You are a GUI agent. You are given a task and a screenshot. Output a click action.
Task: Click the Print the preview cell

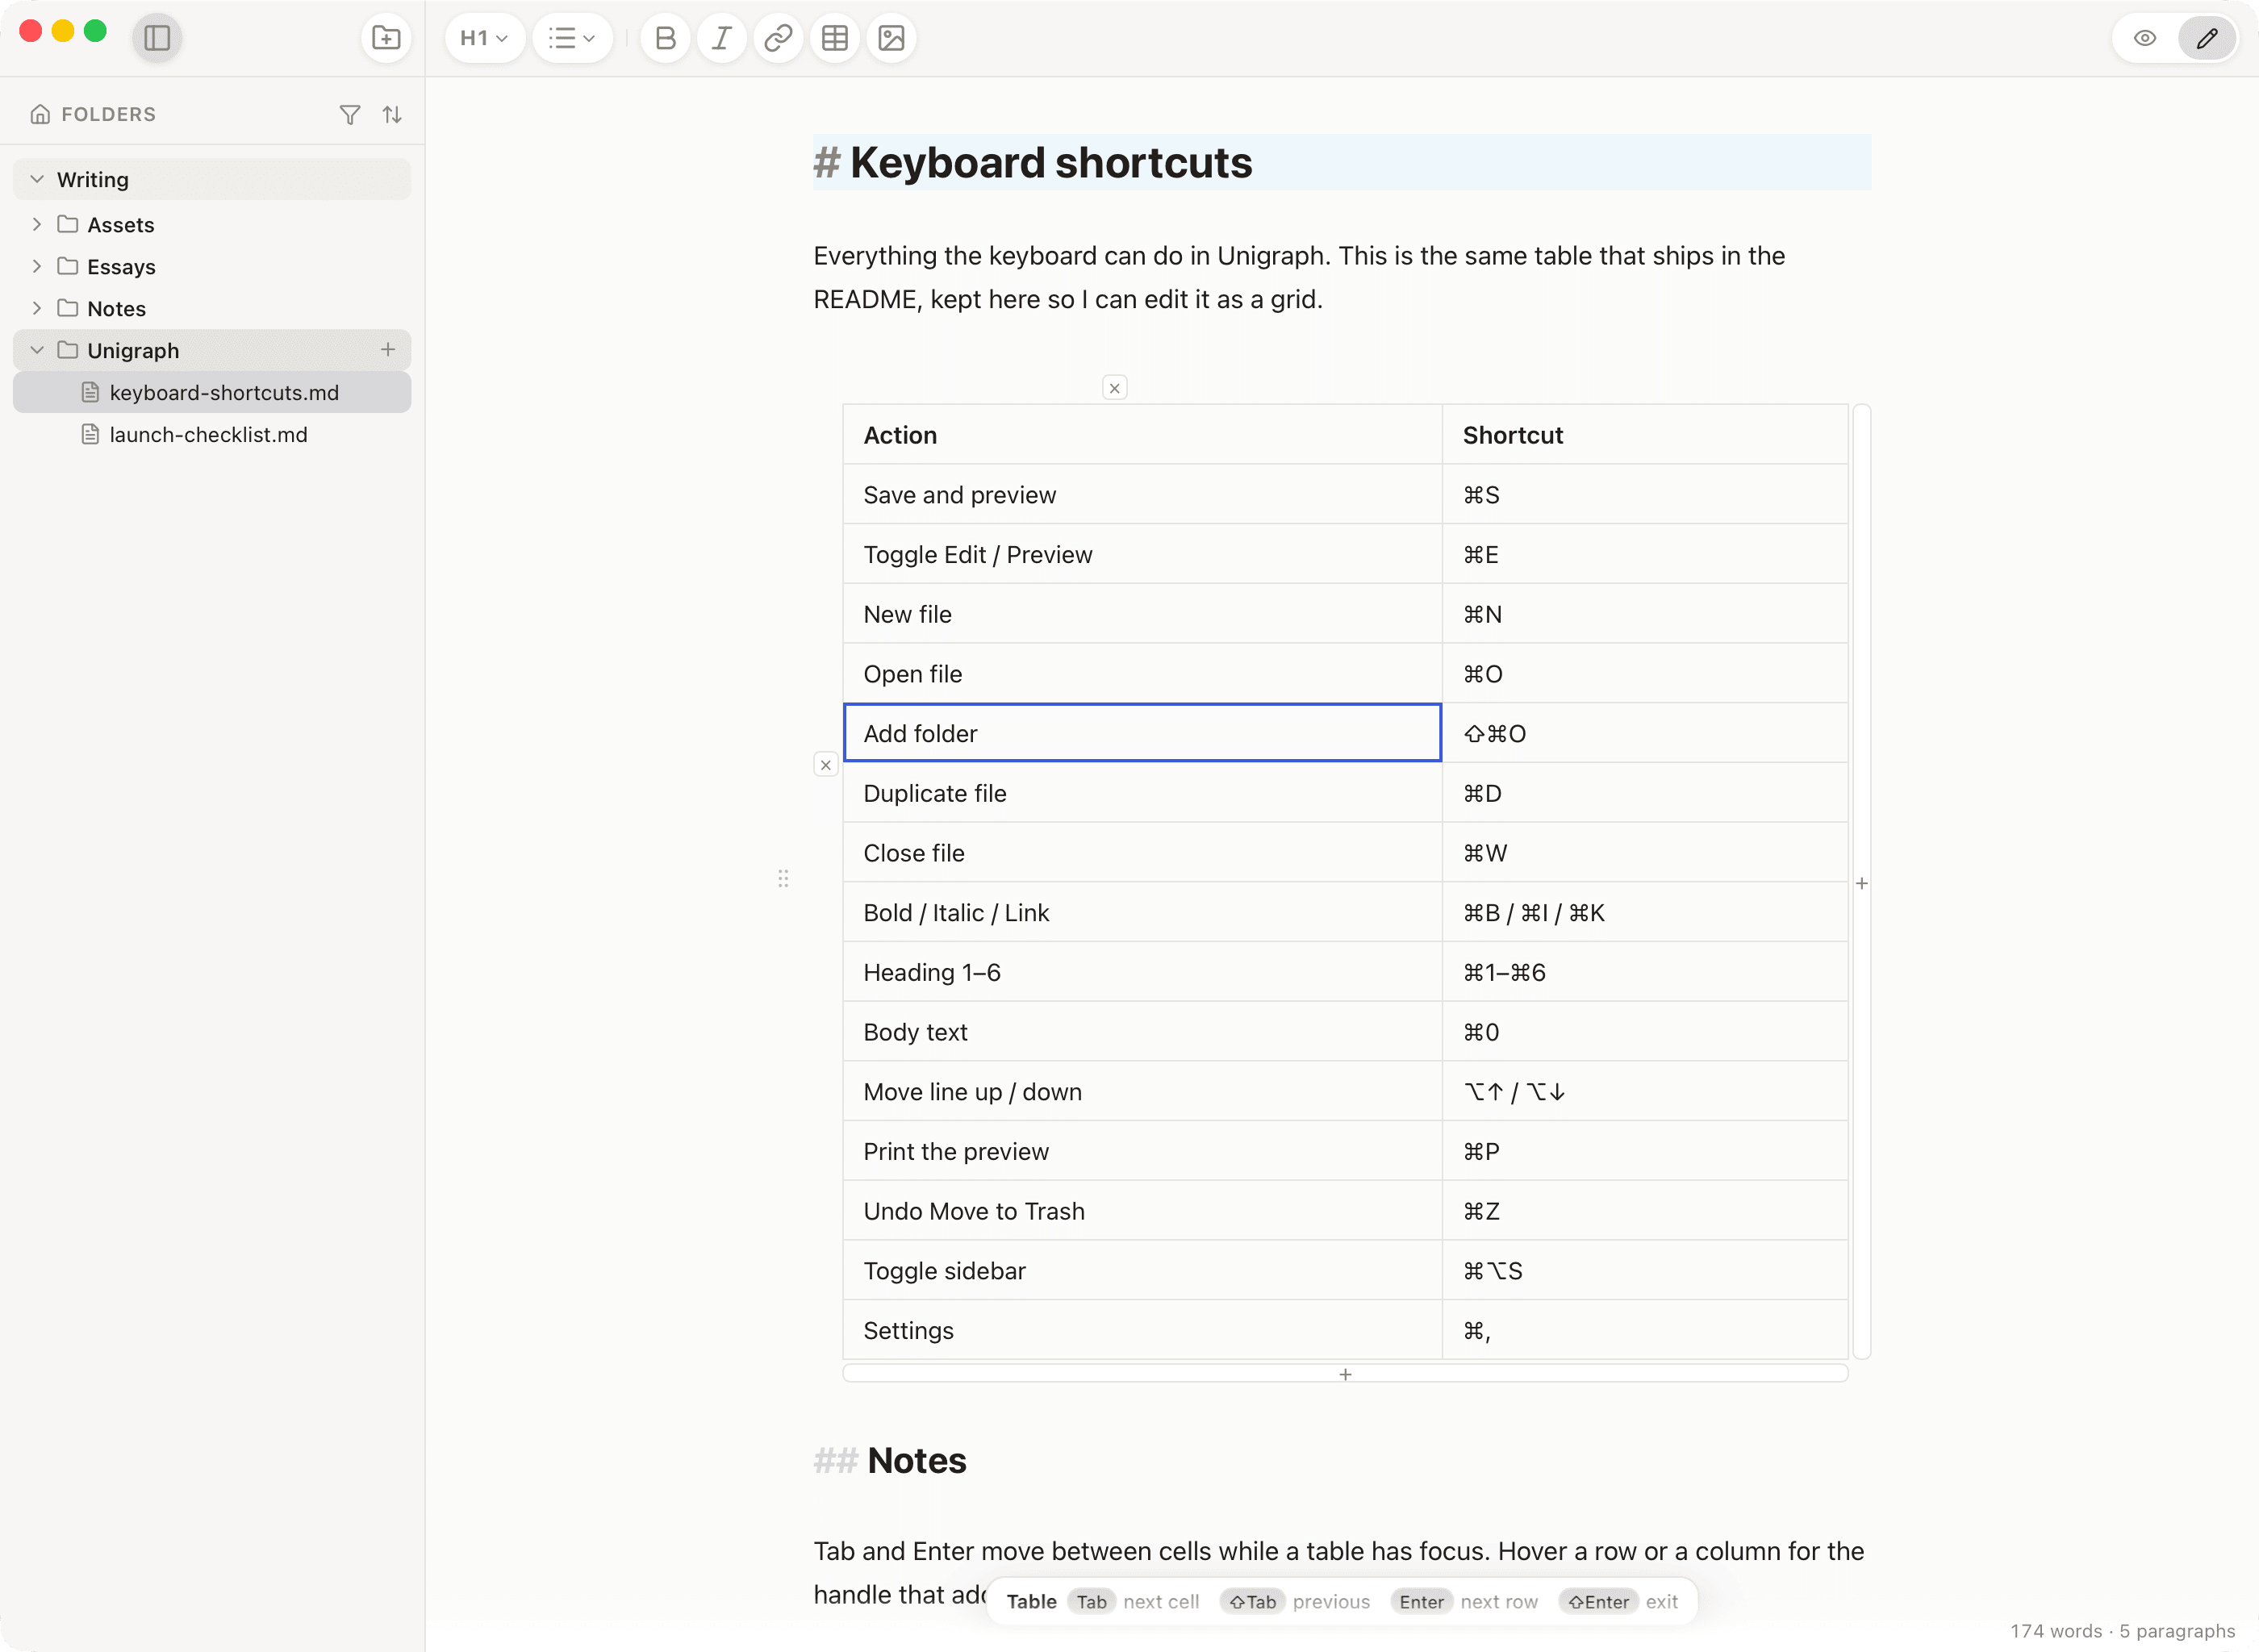pyautogui.click(x=1143, y=1151)
